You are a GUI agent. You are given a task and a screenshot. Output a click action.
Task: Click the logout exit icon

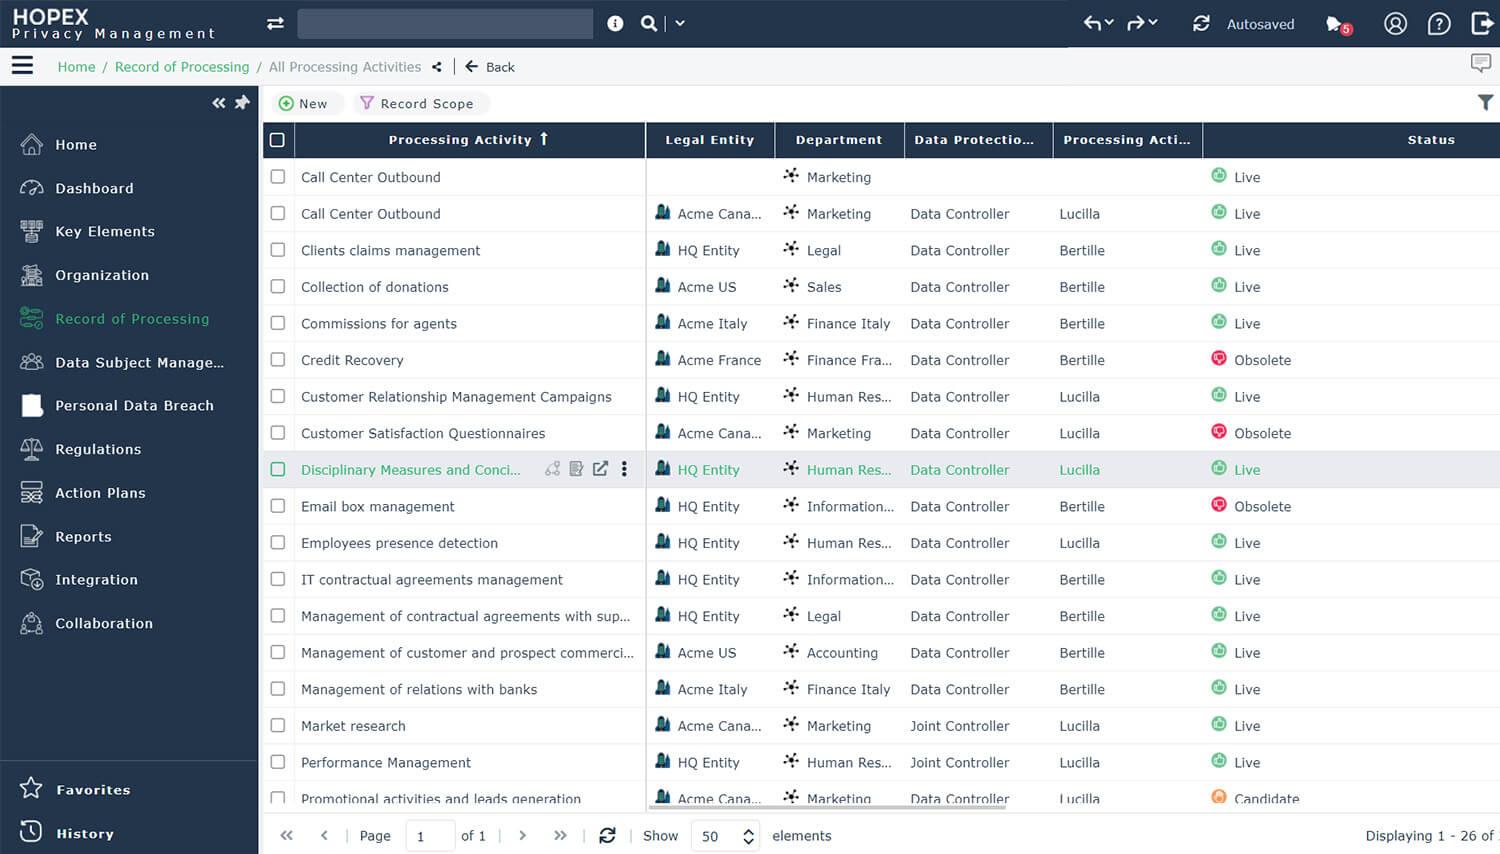pos(1483,23)
